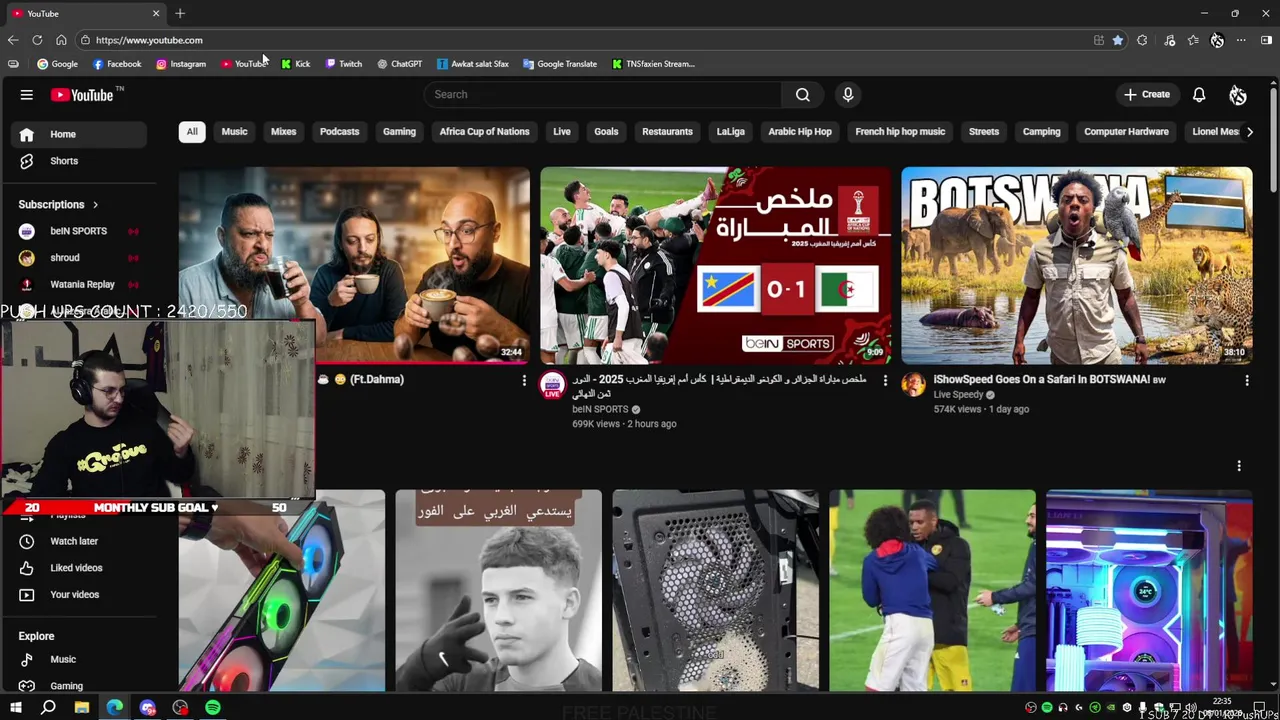Select the Gaming filter chip

[x=399, y=132]
